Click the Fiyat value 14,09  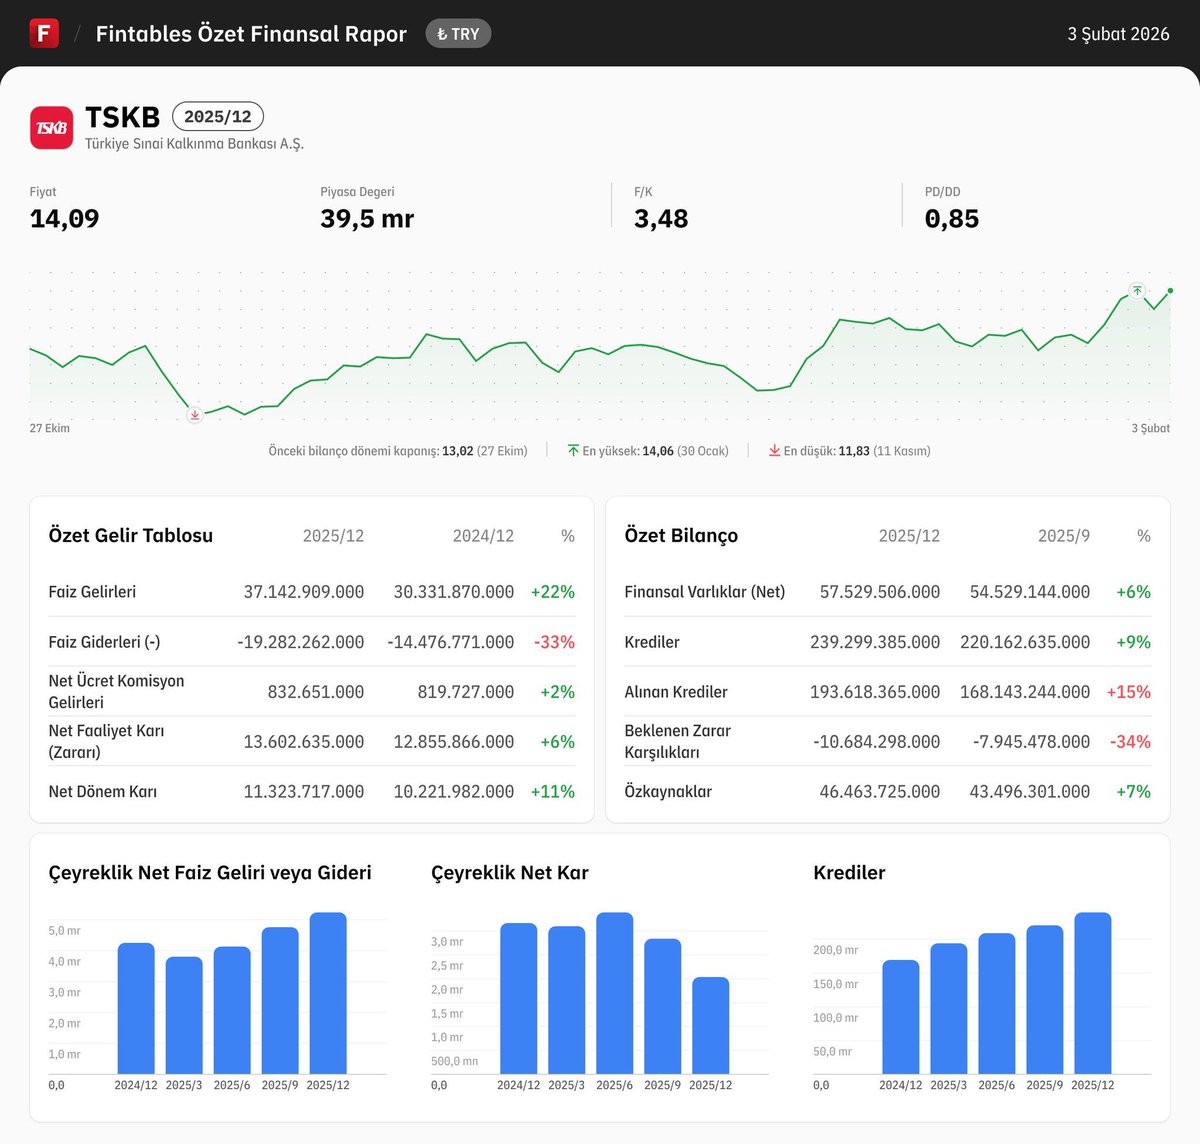(65, 219)
